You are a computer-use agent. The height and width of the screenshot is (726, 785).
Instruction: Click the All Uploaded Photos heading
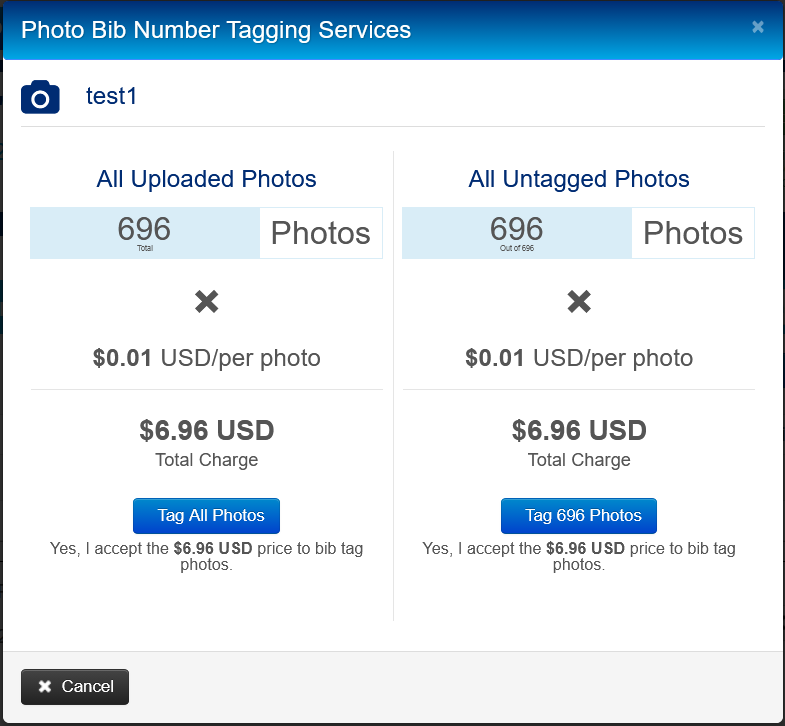207,179
